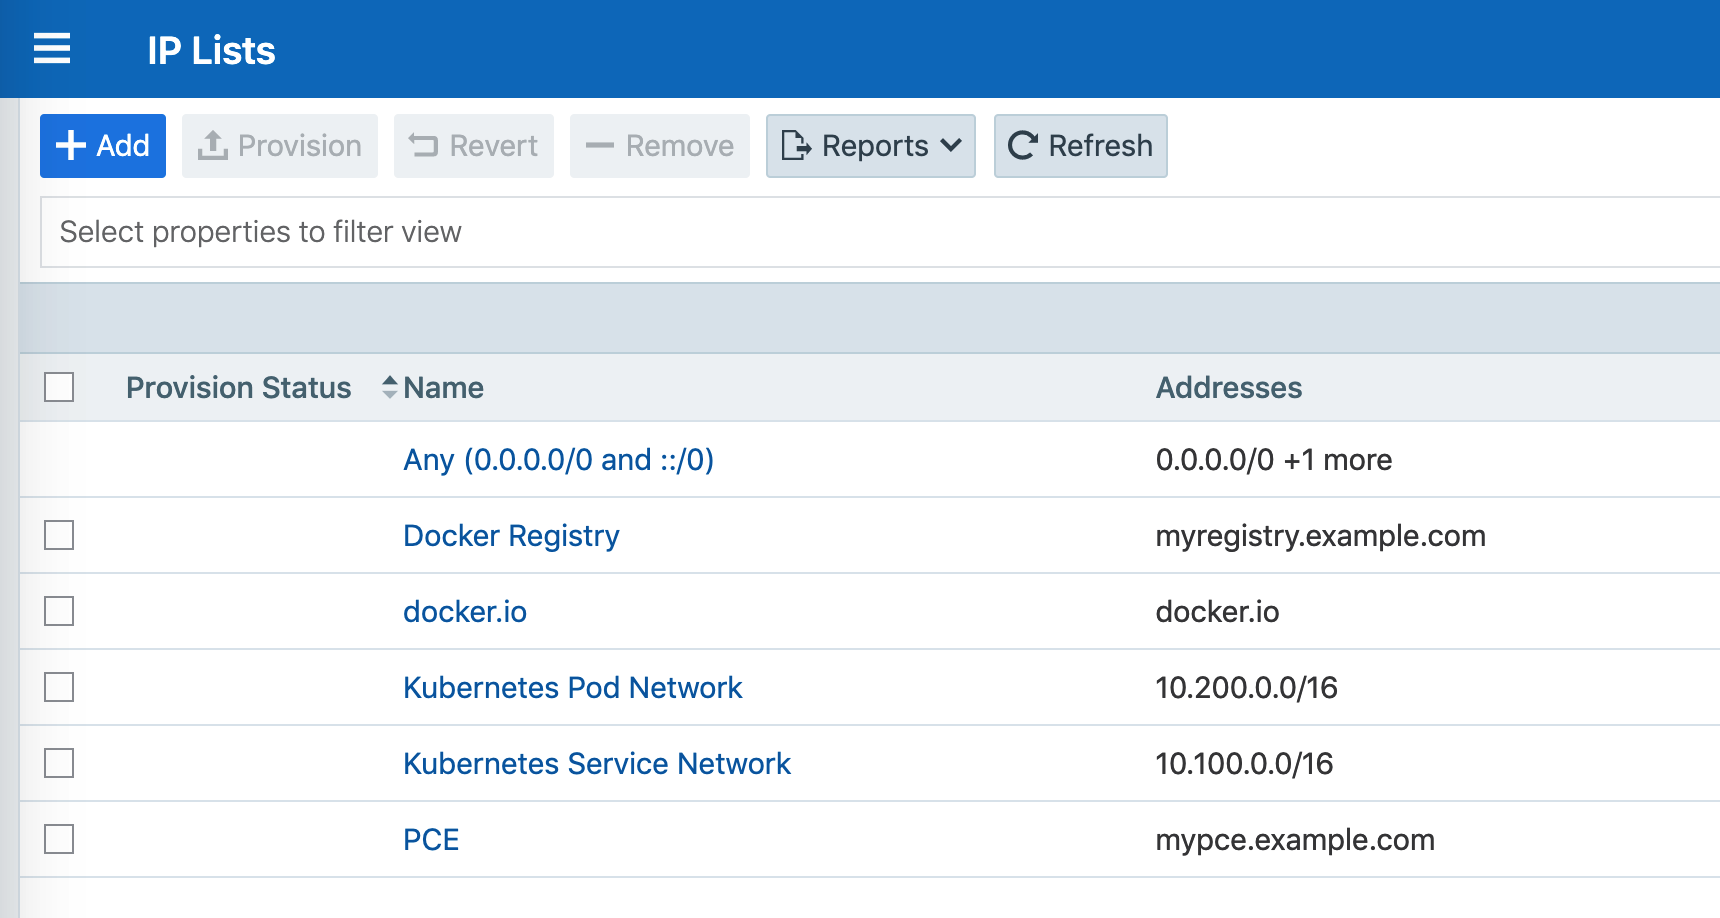Click the circular Refresh icon

pos(1022,145)
